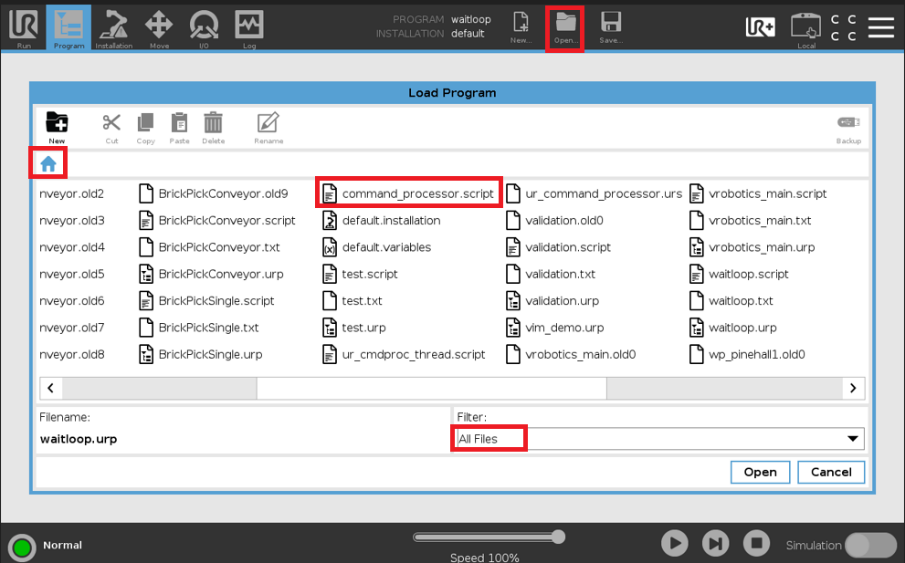The height and width of the screenshot is (563, 905).
Task: Select waitloop.urp file in list
Action: (x=733, y=327)
